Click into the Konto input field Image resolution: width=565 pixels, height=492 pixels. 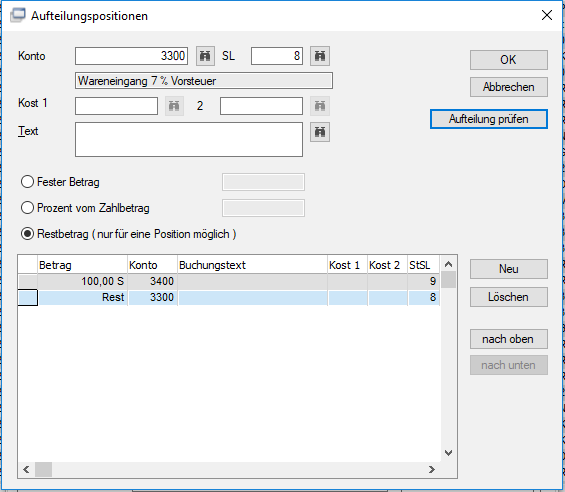pos(132,56)
